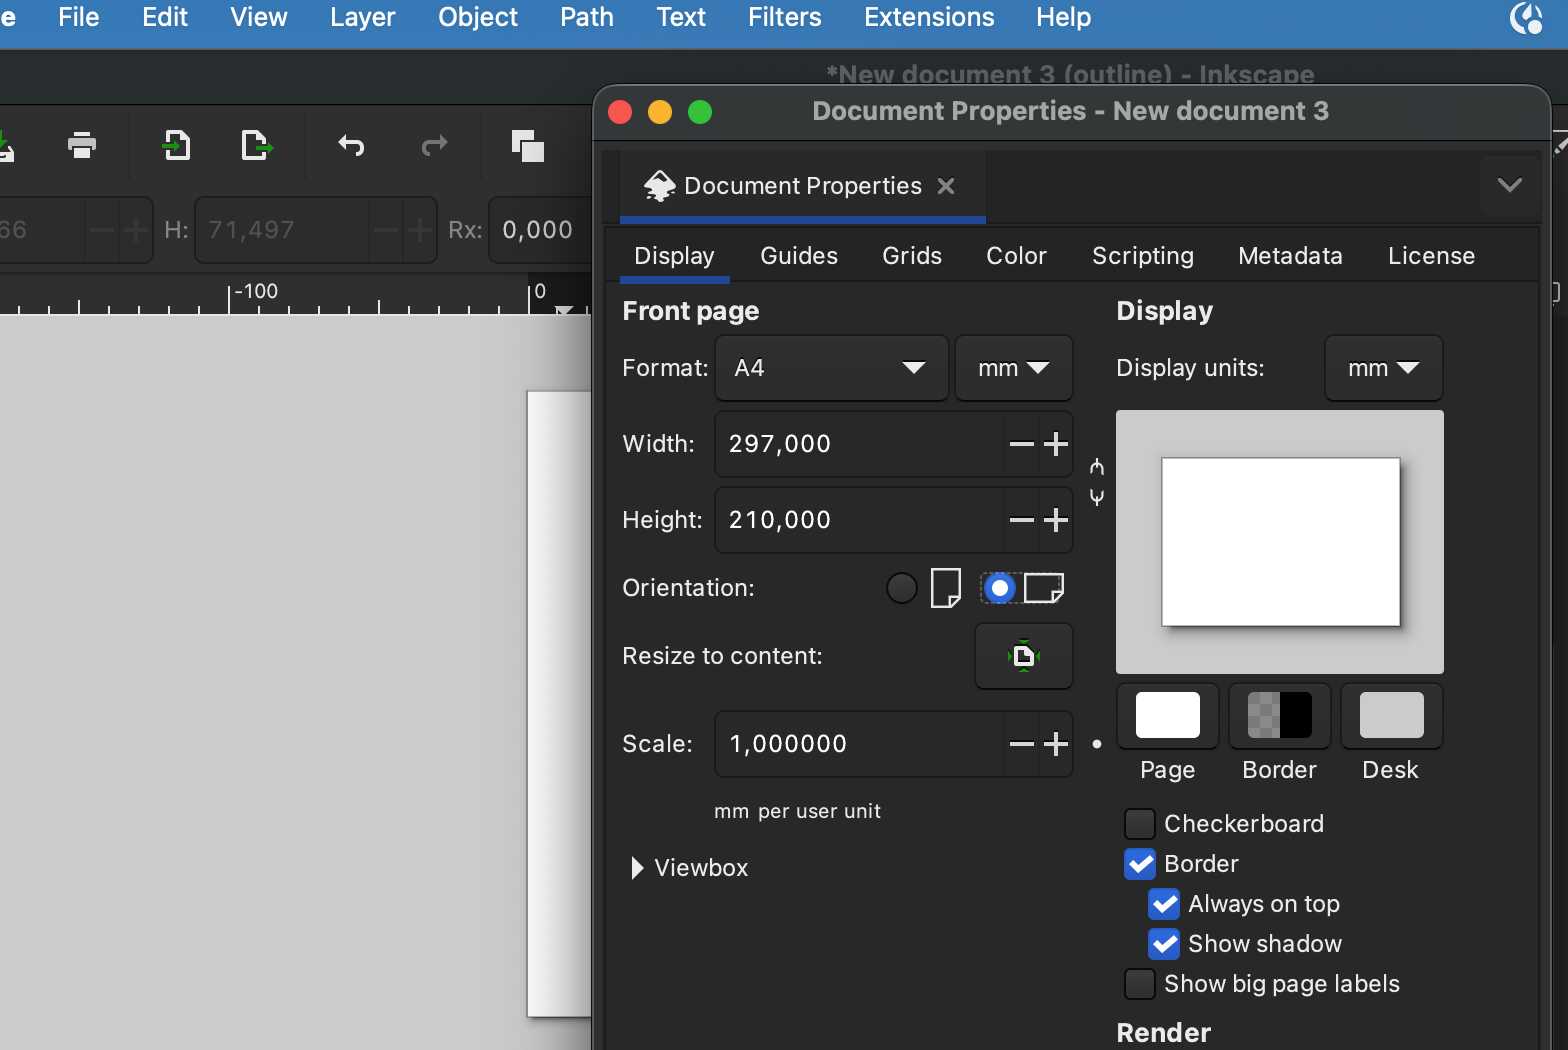1568x1050 pixels.
Task: Open the Edit menu
Action: tap(165, 18)
